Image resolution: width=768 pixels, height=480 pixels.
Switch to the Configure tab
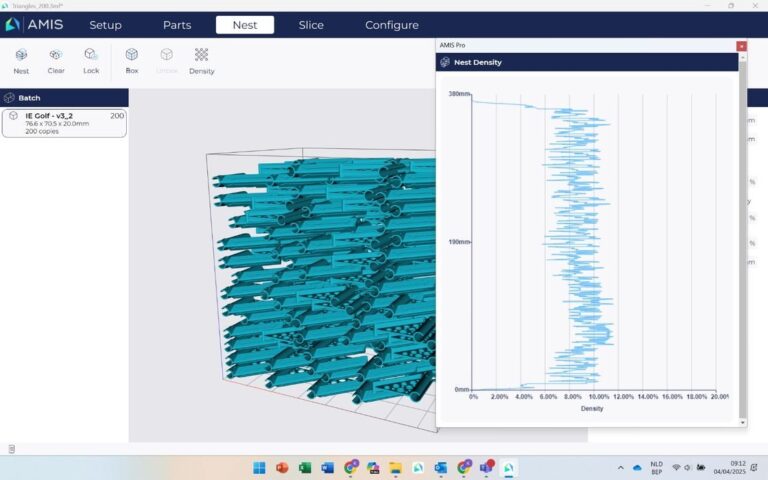[392, 25]
